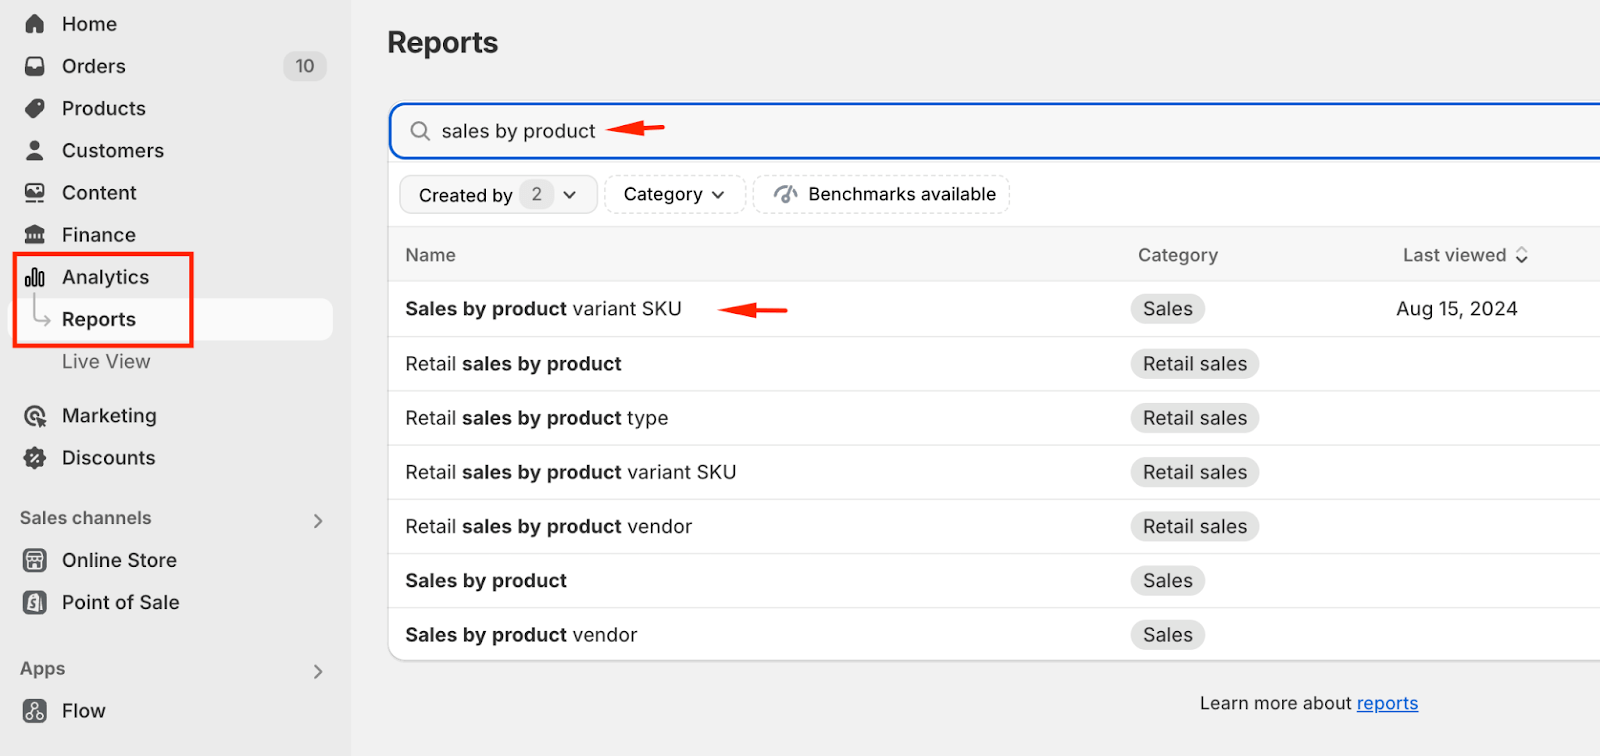Click the Marketing target icon
The height and width of the screenshot is (756, 1600).
pos(35,416)
